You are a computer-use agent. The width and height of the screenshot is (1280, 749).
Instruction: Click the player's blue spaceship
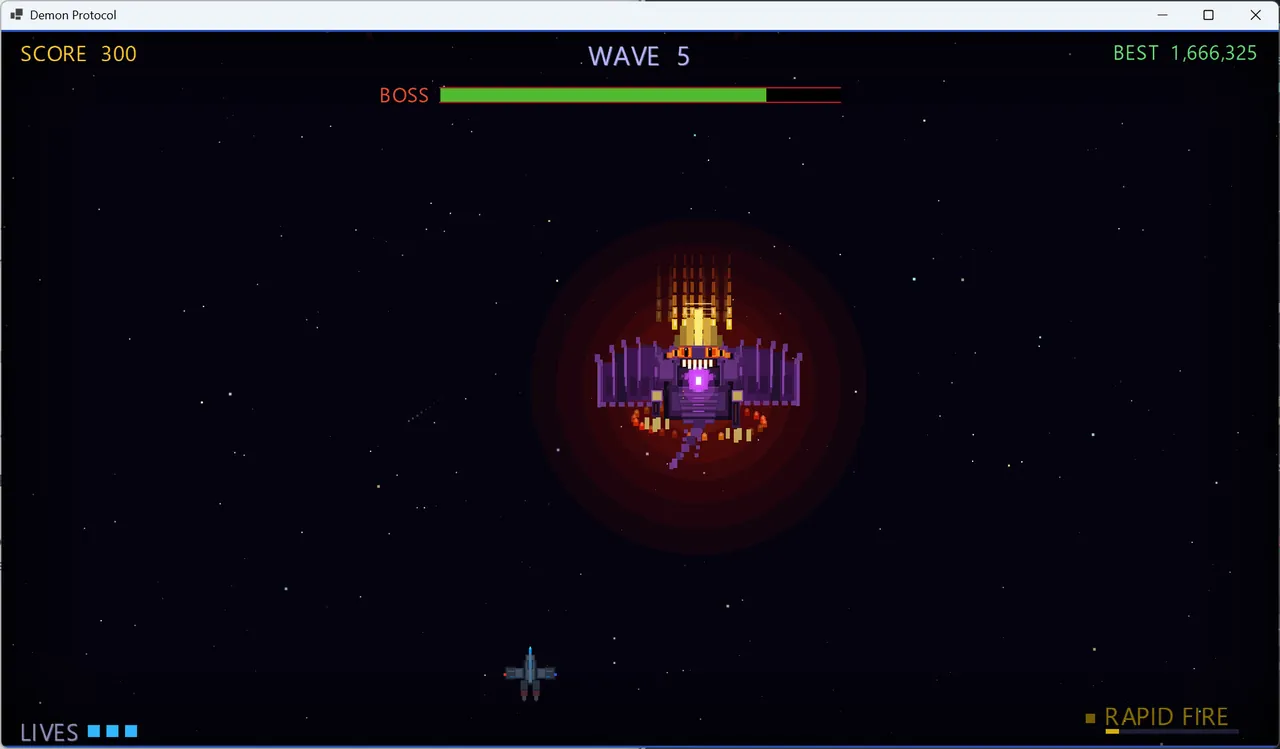[x=530, y=674]
